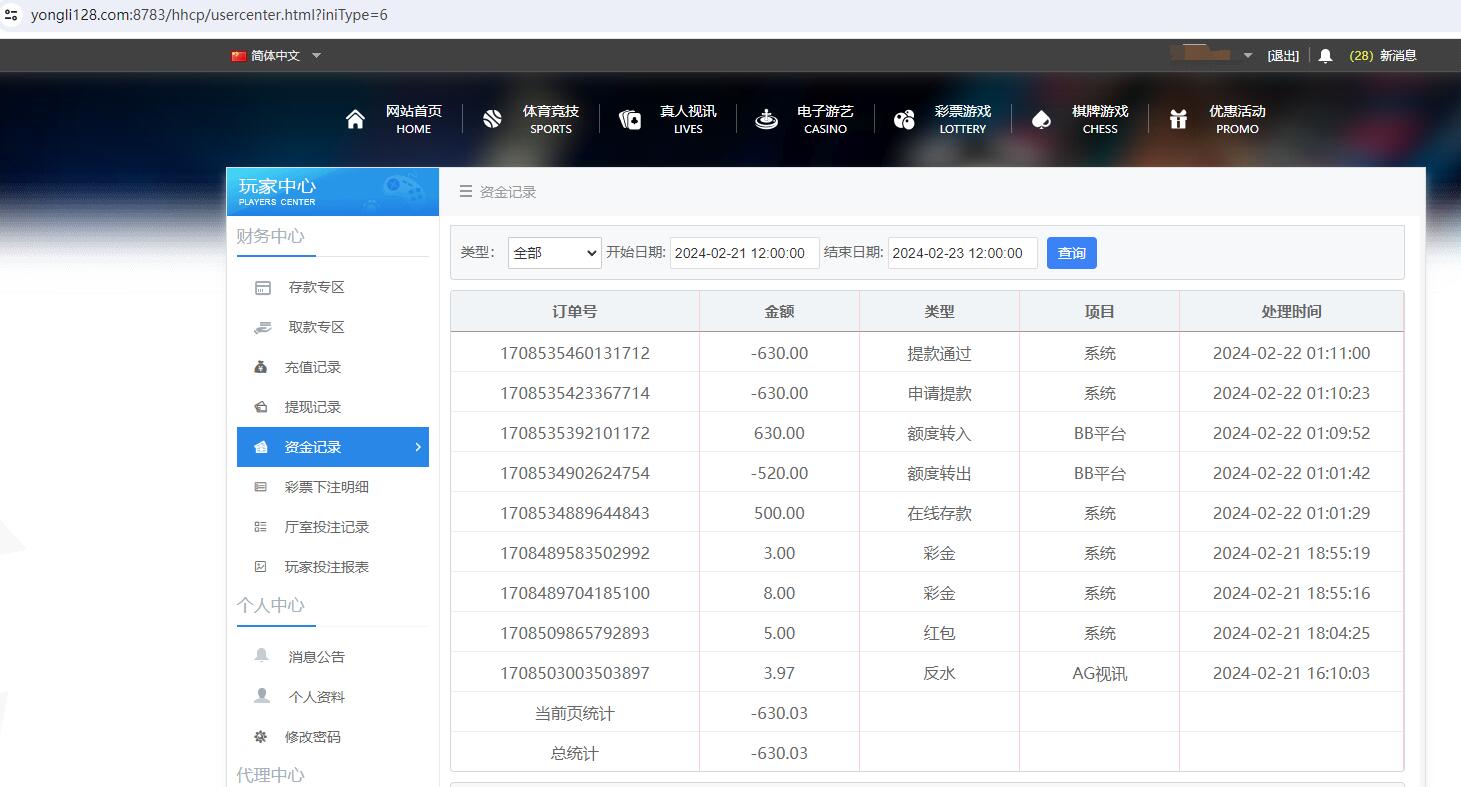Click the sports ball icon
This screenshot has height=787, width=1461.
coord(492,120)
